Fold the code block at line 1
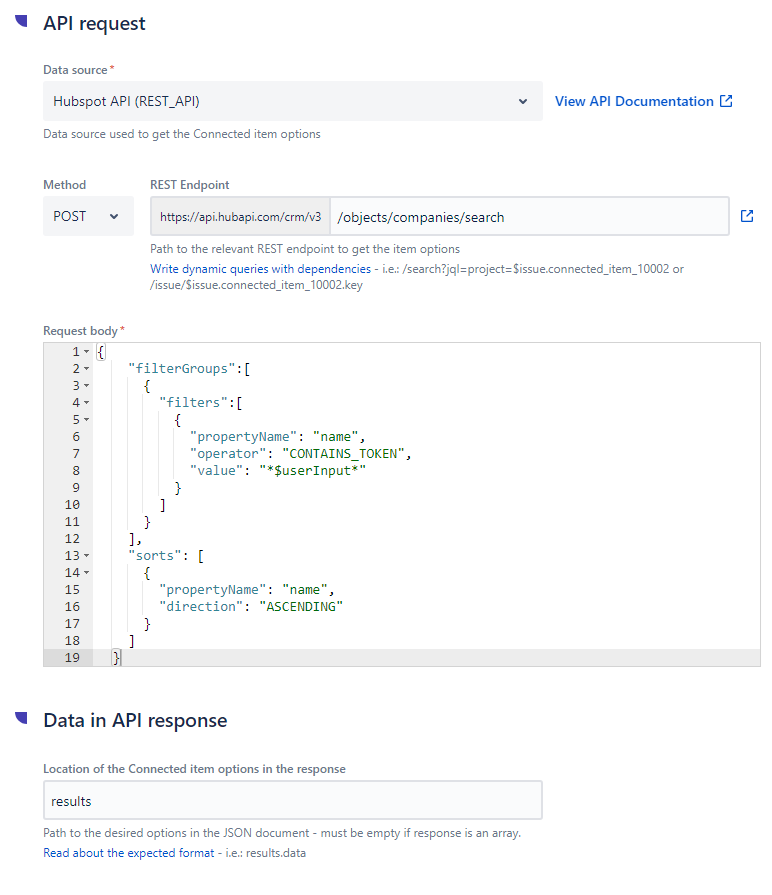772x895 pixels. point(87,352)
